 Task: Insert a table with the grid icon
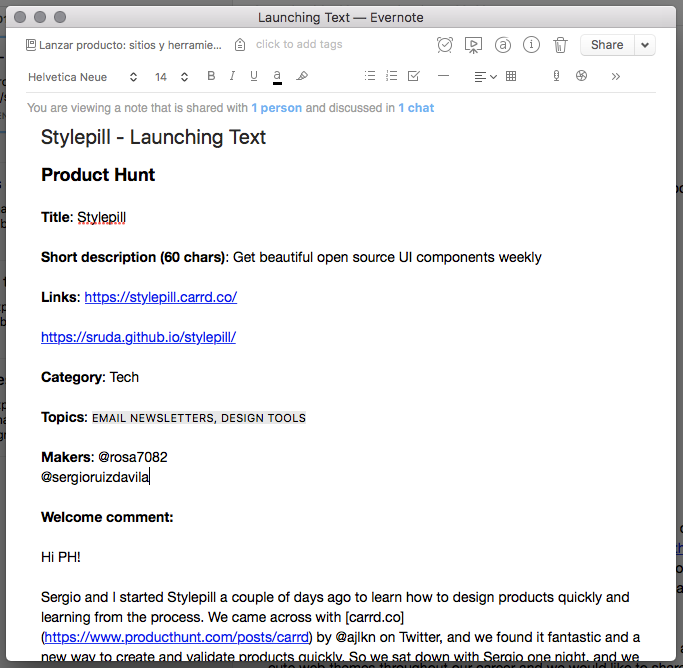[x=511, y=76]
